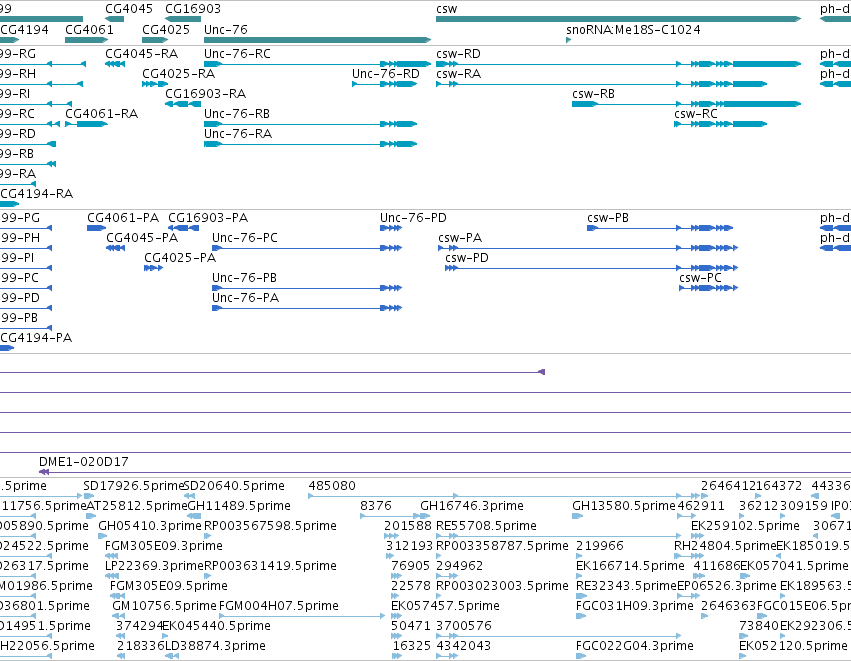Select the CG4061 gene label
This screenshot has width=851, height=661.
[90, 29]
